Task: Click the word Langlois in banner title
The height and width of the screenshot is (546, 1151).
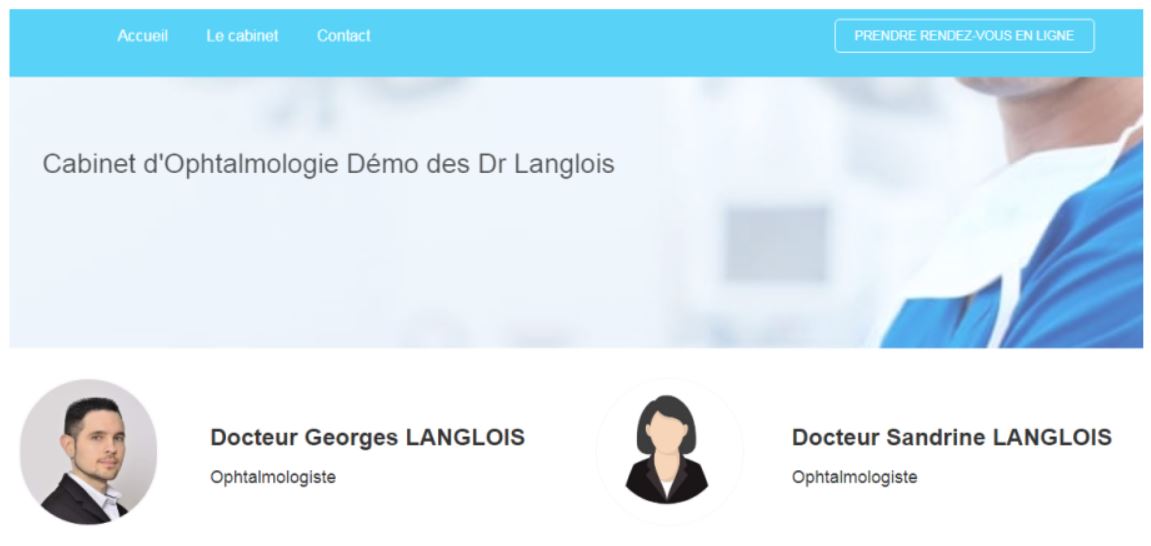Action: tap(564, 164)
